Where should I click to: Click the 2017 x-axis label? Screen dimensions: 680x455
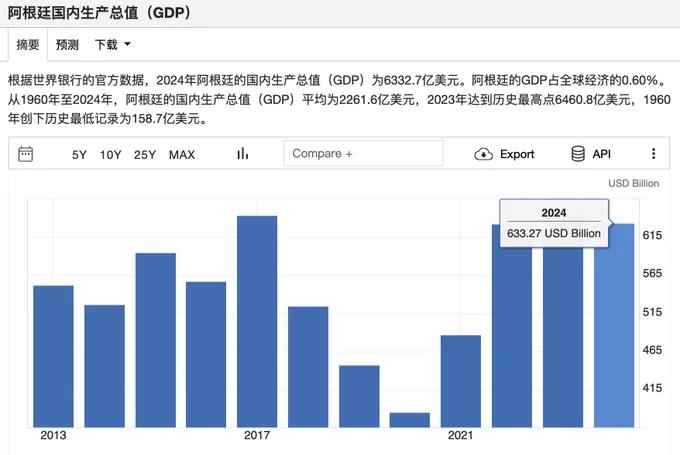pos(257,435)
